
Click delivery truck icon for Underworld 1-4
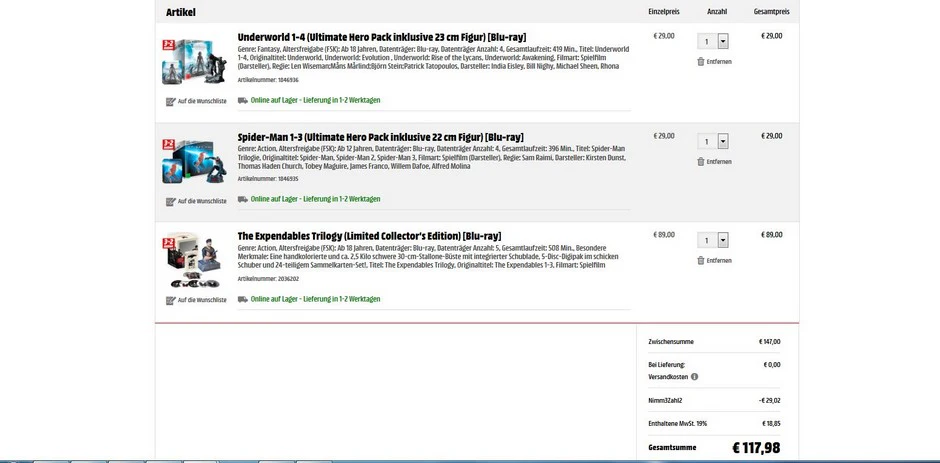(x=243, y=100)
